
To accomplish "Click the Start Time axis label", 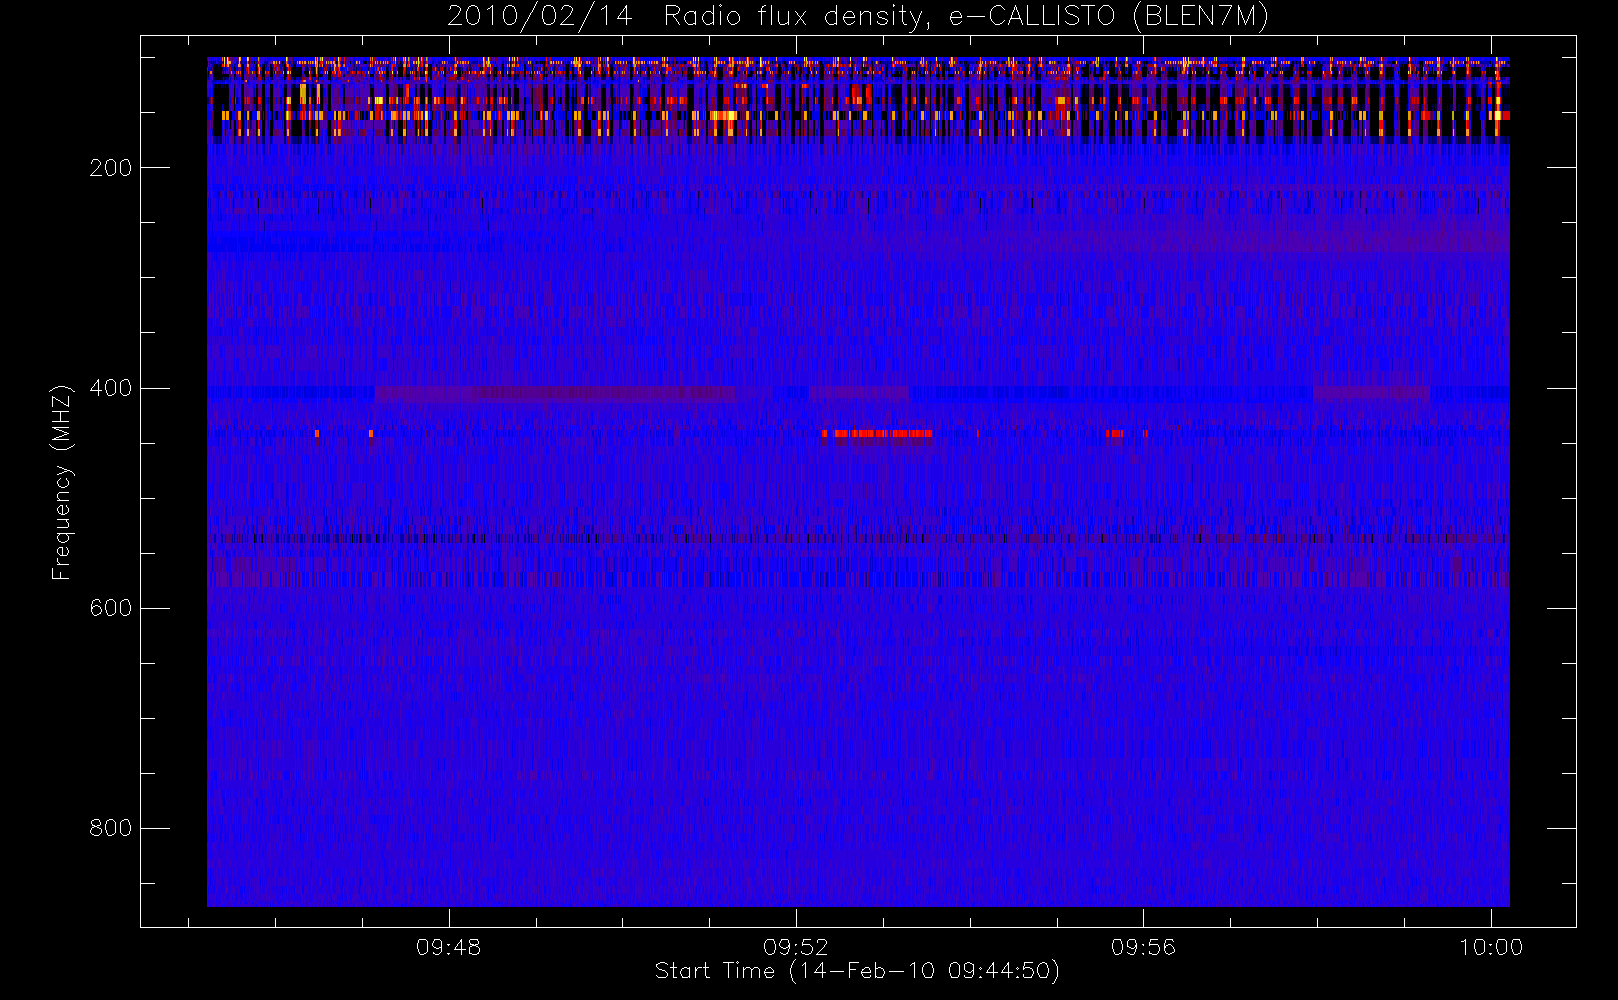I will click(x=857, y=971).
